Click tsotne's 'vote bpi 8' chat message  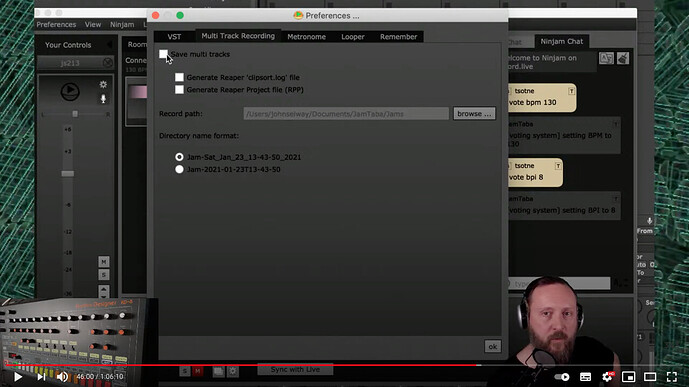click(535, 172)
